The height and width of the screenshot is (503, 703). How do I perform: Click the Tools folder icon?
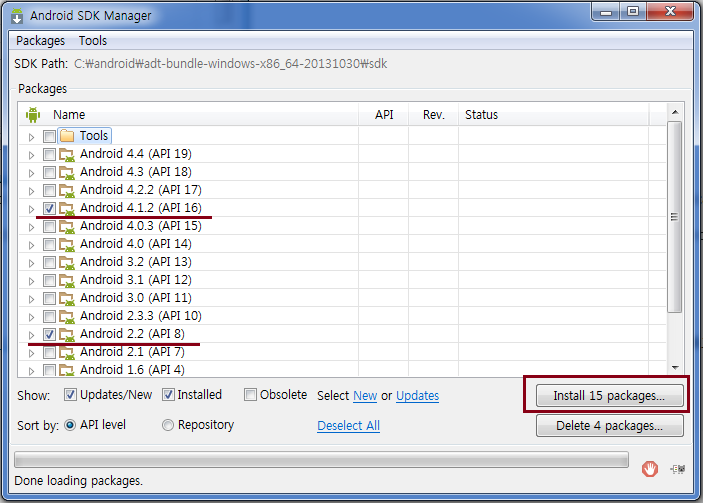(67, 136)
